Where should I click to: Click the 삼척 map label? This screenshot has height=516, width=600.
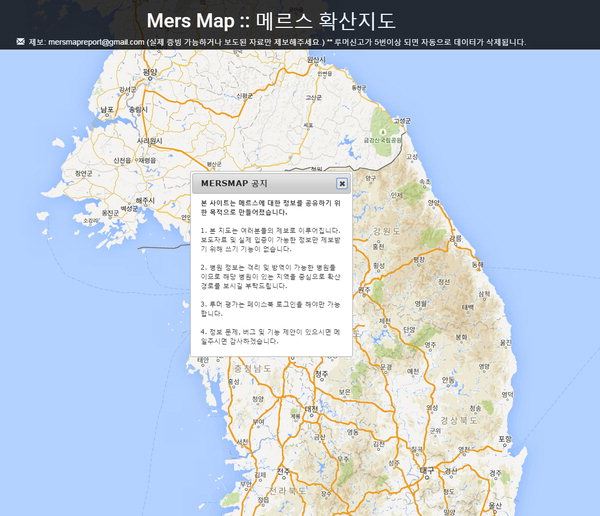point(484,294)
